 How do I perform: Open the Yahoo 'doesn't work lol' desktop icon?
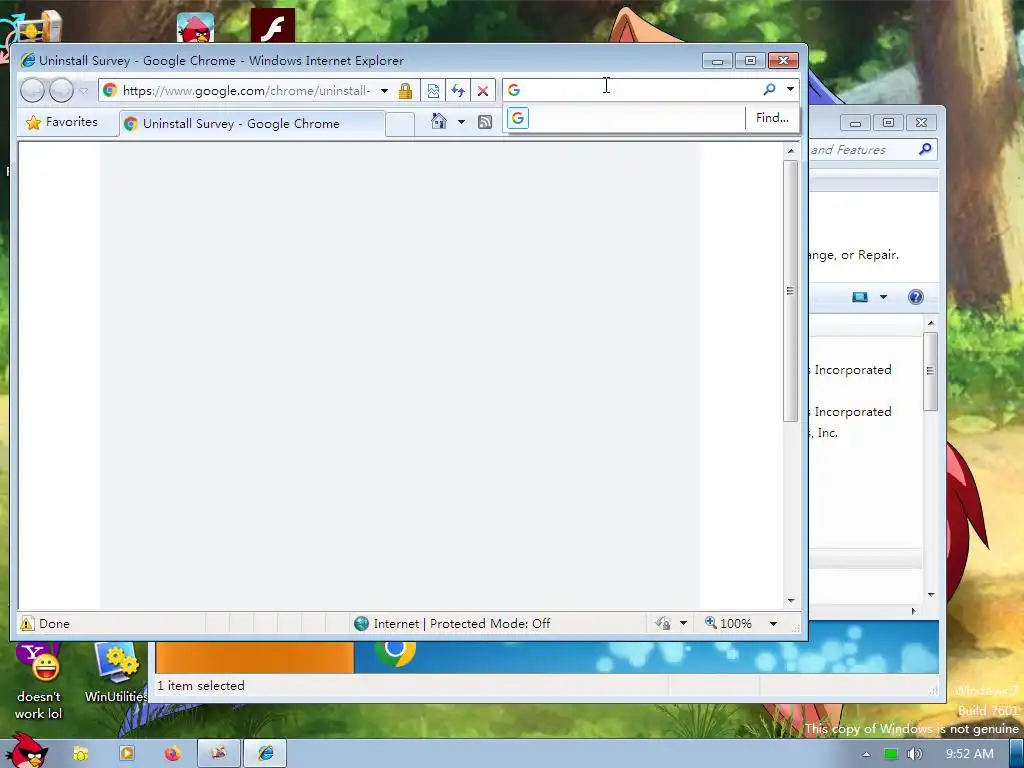pyautogui.click(x=39, y=681)
